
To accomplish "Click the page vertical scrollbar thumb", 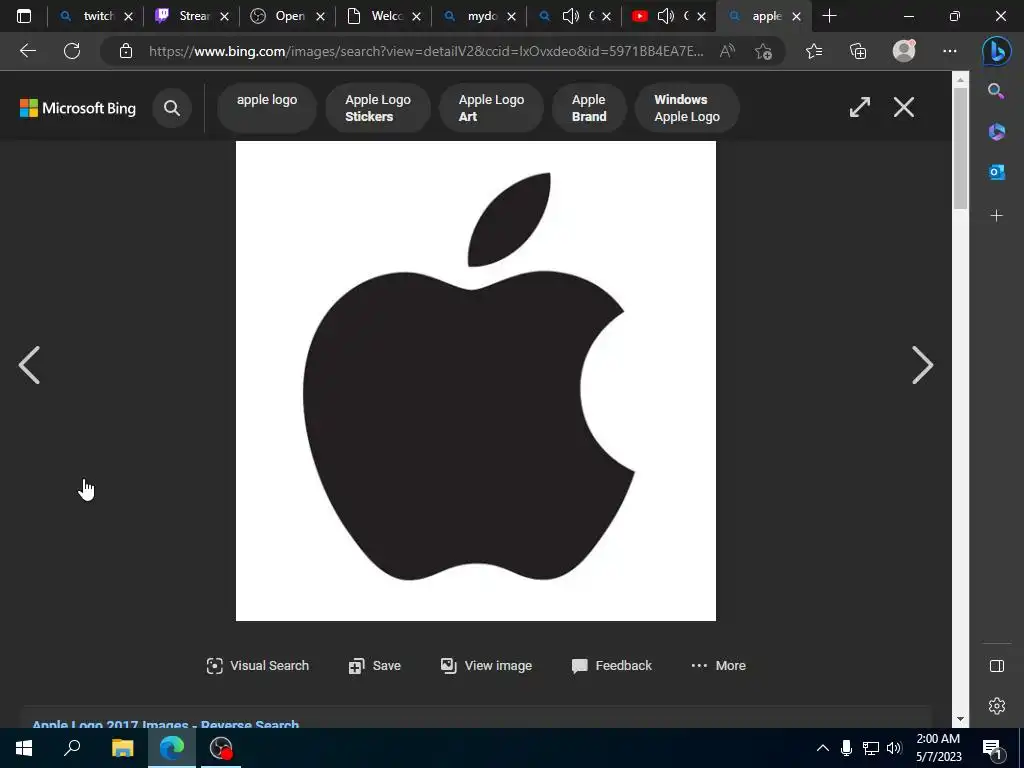I will [959, 149].
